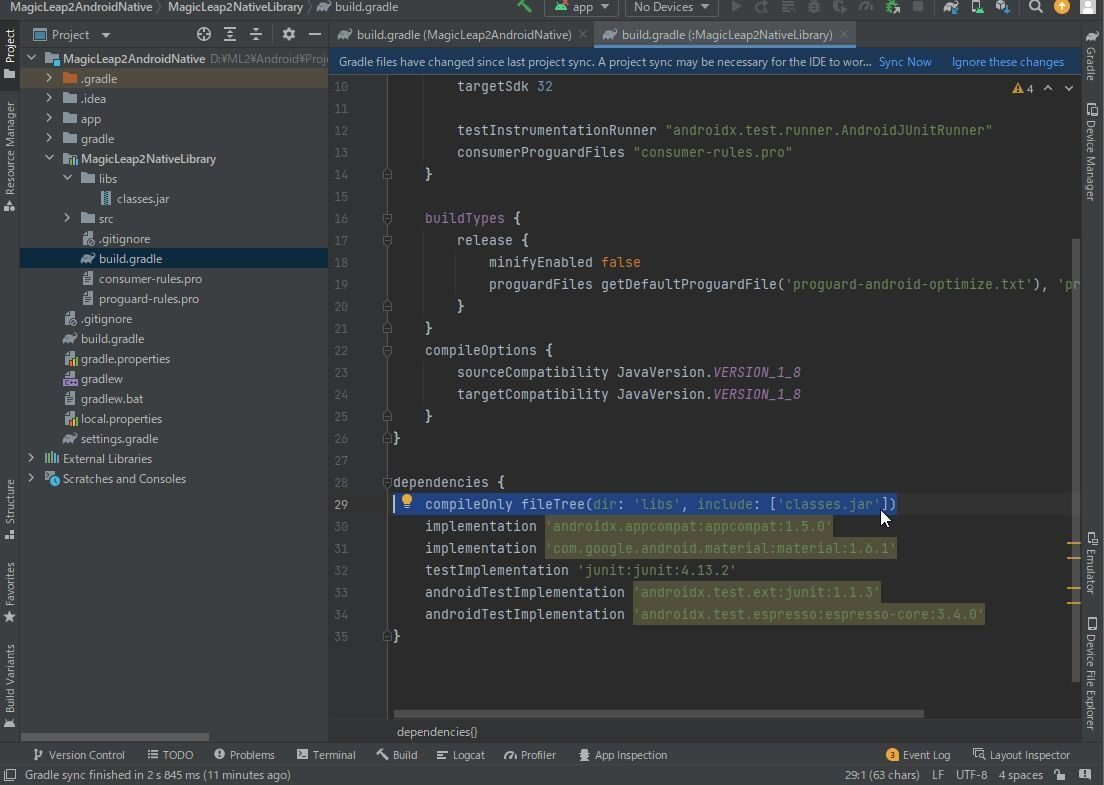Click the editor horizontal scrollbar
1104x785 pixels.
click(x=658, y=714)
